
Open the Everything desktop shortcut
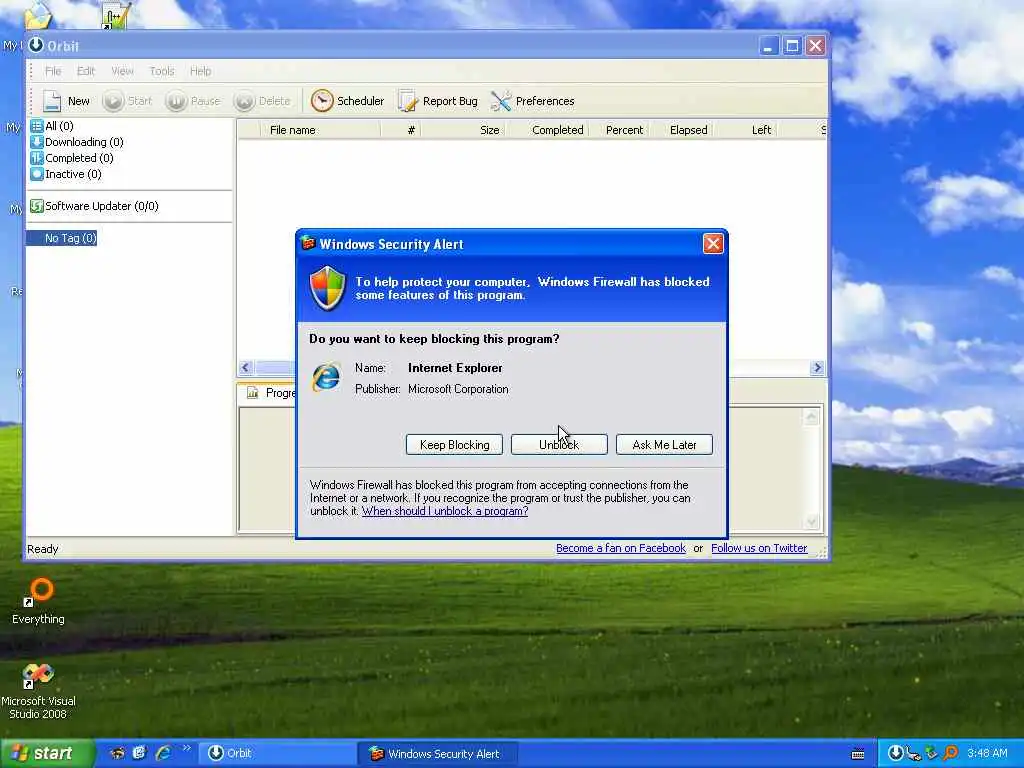click(x=39, y=601)
